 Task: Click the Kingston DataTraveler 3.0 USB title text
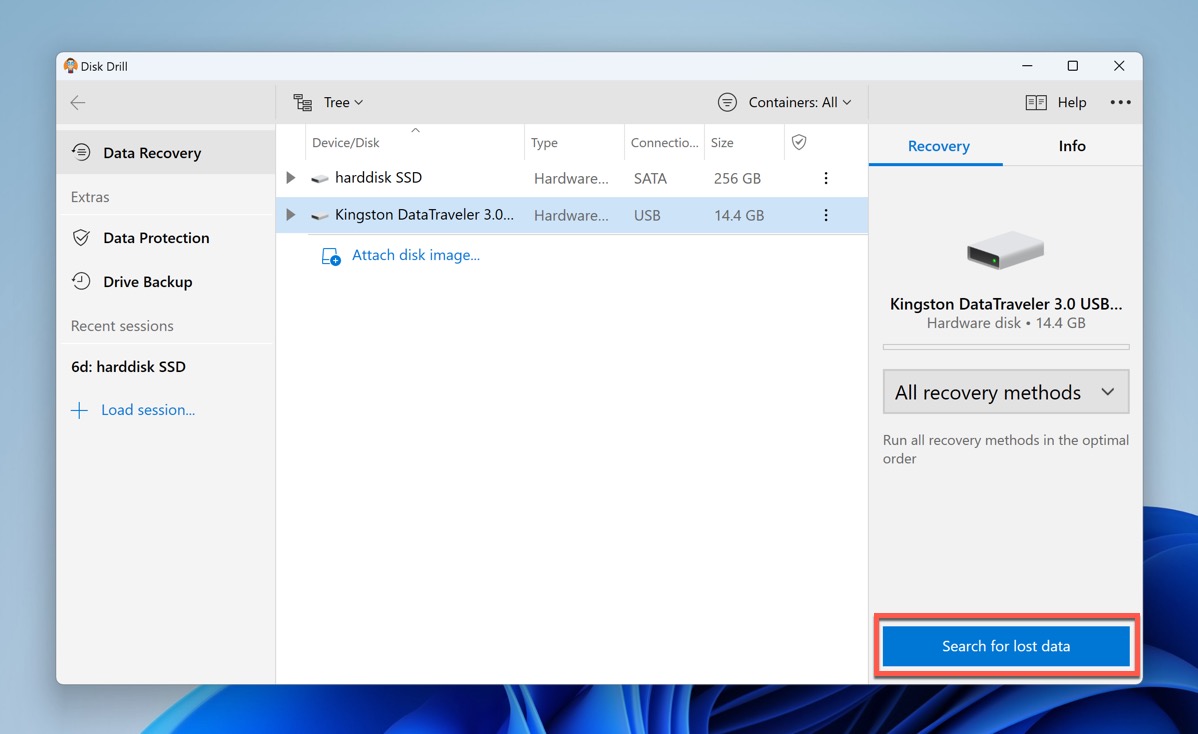1005,304
